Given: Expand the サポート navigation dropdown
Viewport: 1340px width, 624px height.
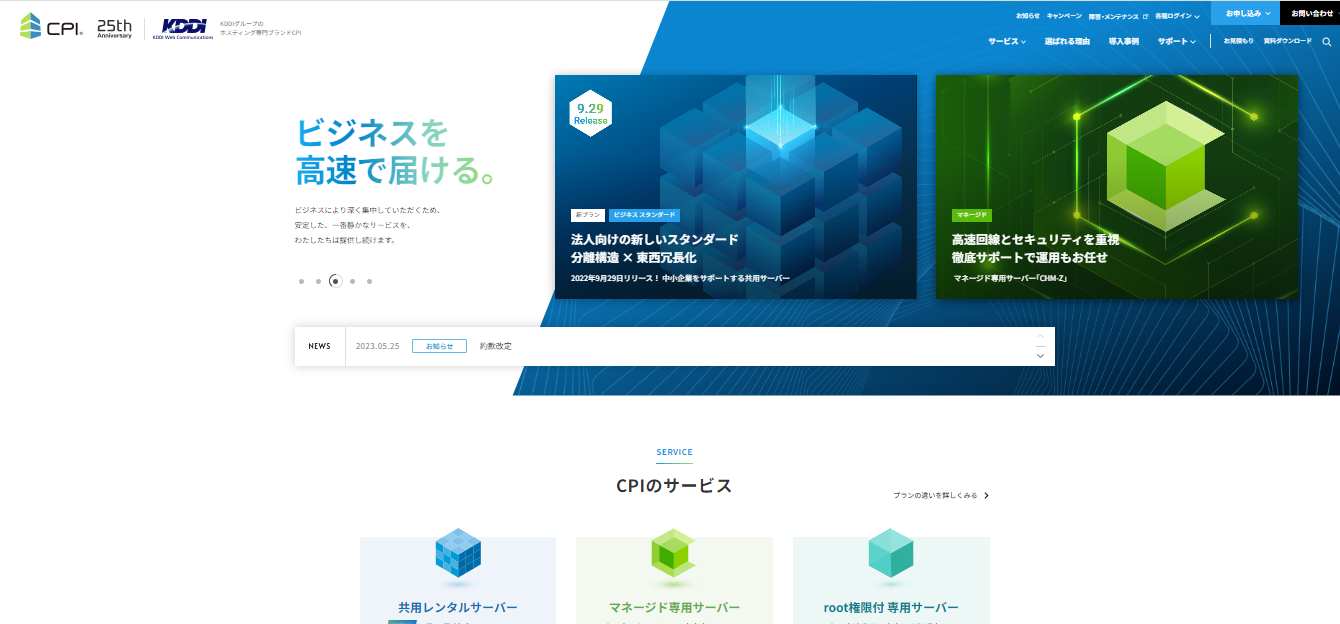Looking at the screenshot, I should coord(1174,41).
